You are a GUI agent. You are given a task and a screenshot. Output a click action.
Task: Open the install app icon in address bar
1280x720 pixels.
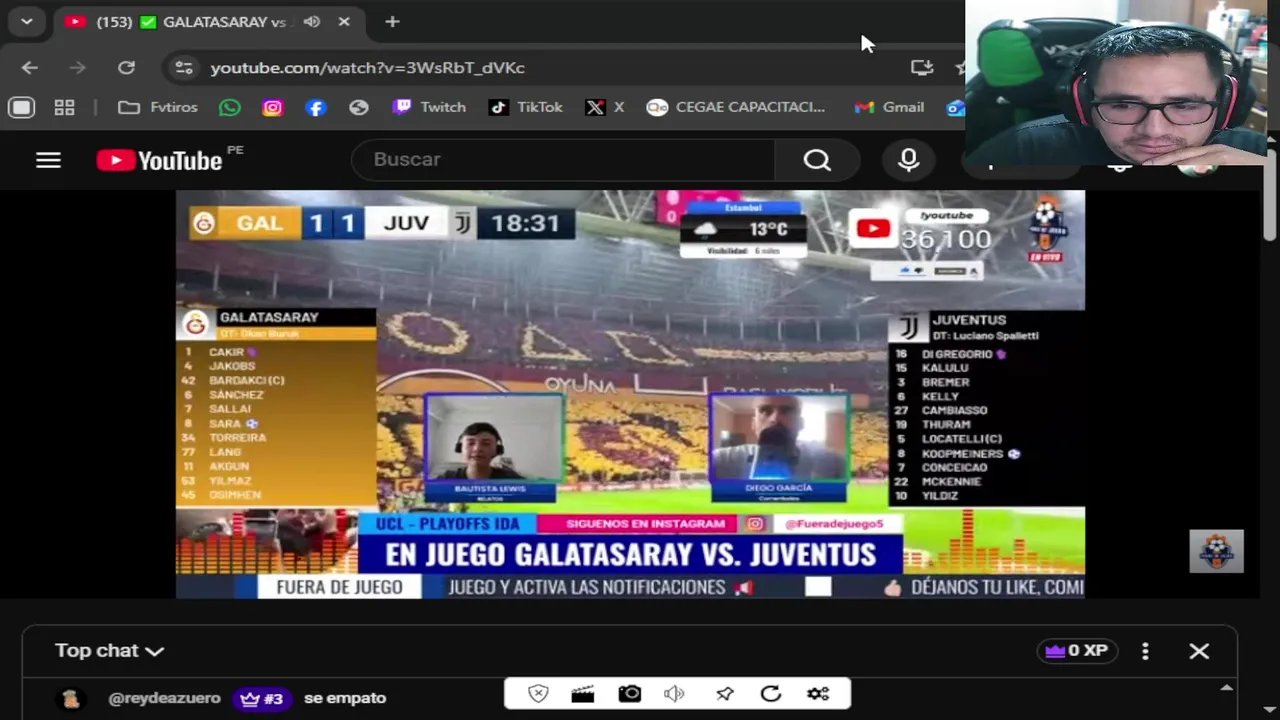(x=921, y=67)
